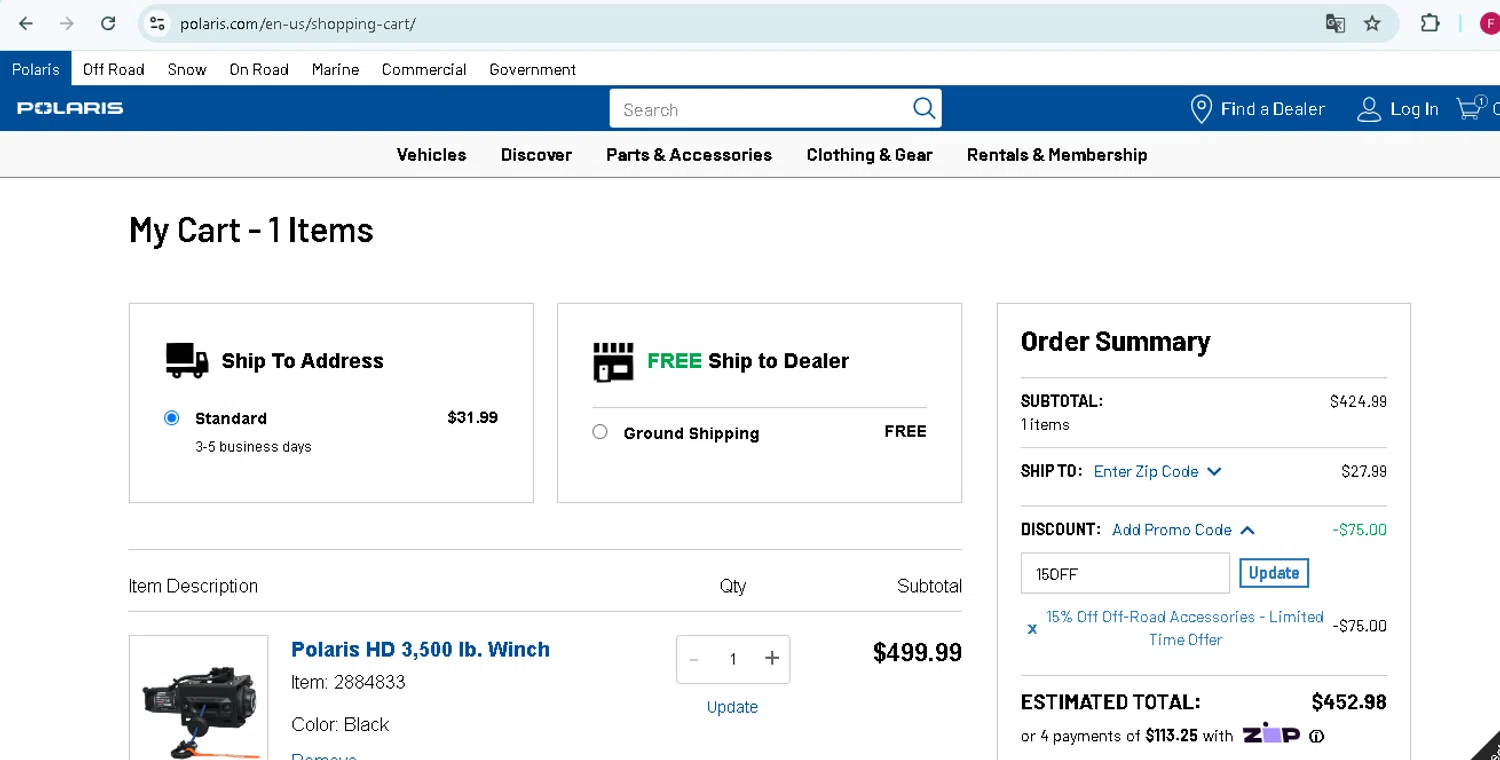Click the winch product thumbnail image

199,698
